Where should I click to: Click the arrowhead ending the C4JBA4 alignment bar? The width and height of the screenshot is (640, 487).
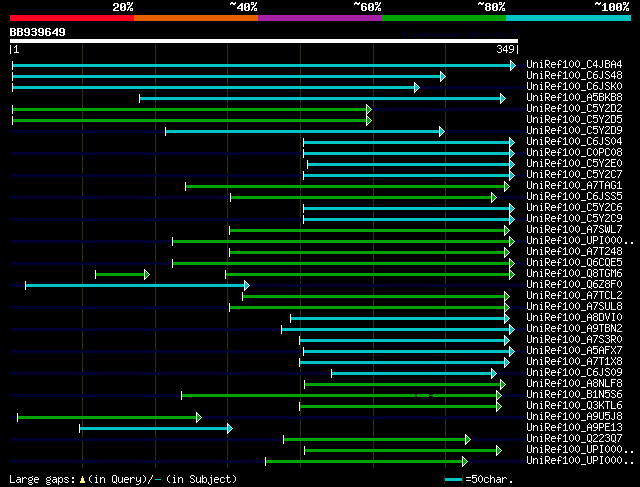[x=513, y=65]
